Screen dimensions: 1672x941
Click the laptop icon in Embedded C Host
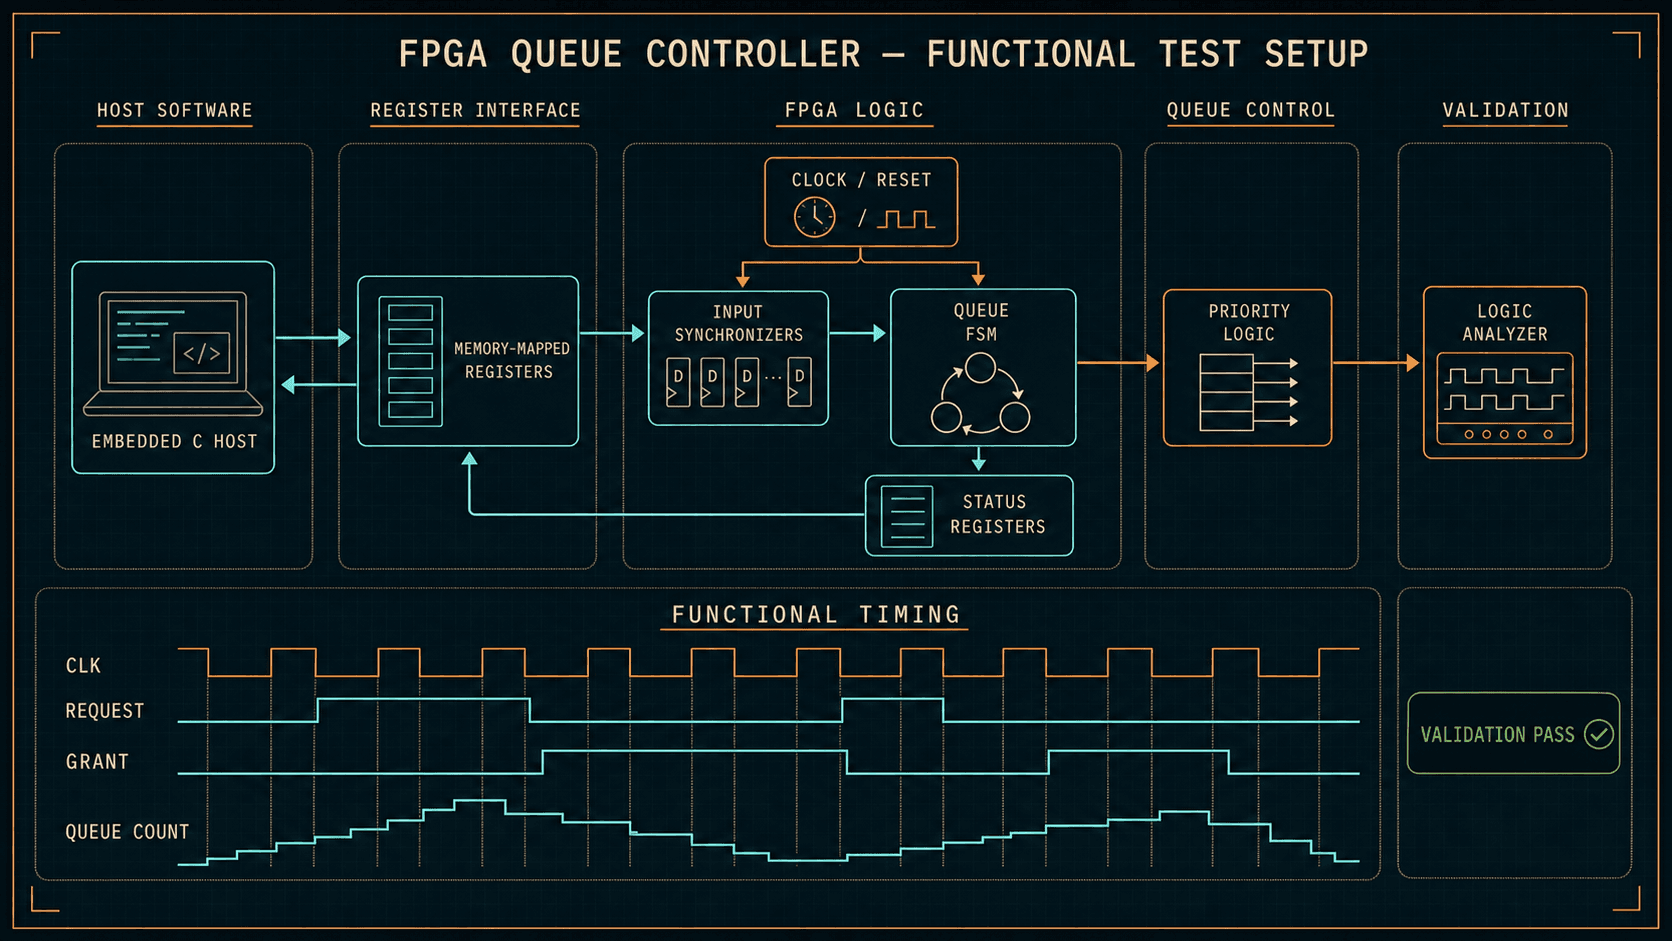173,353
